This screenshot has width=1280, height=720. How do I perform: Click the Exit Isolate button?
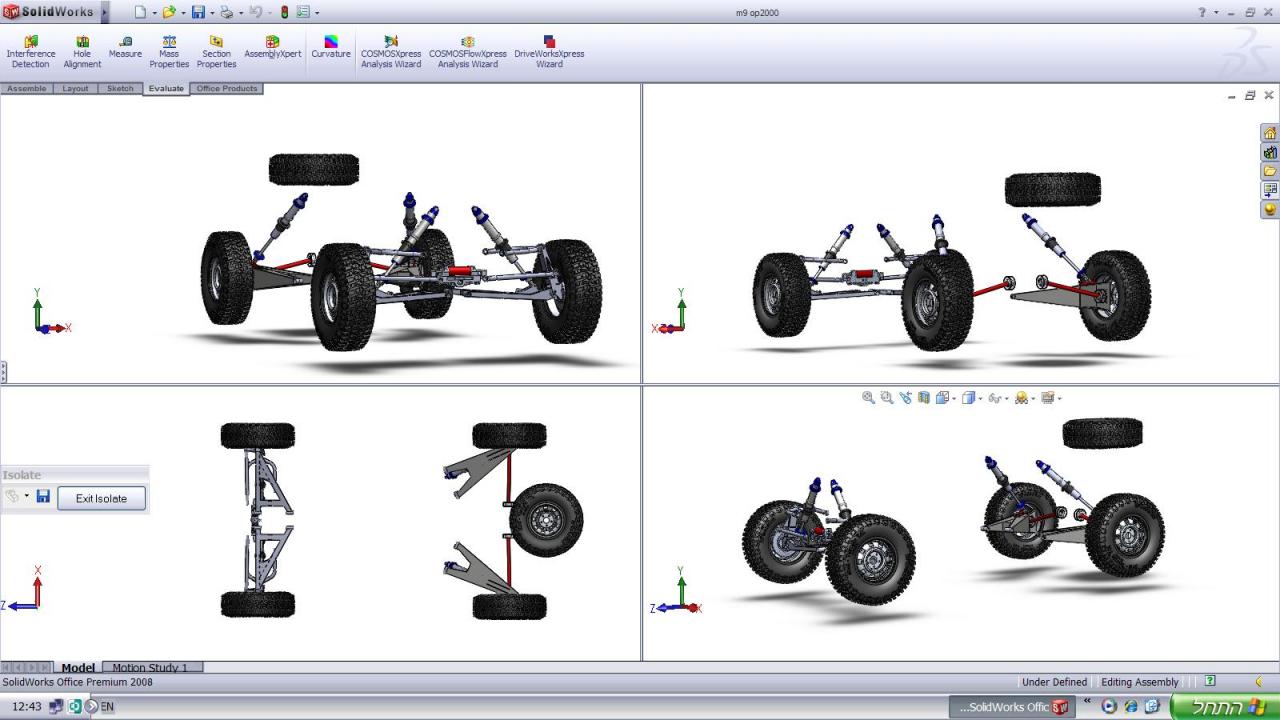click(101, 498)
